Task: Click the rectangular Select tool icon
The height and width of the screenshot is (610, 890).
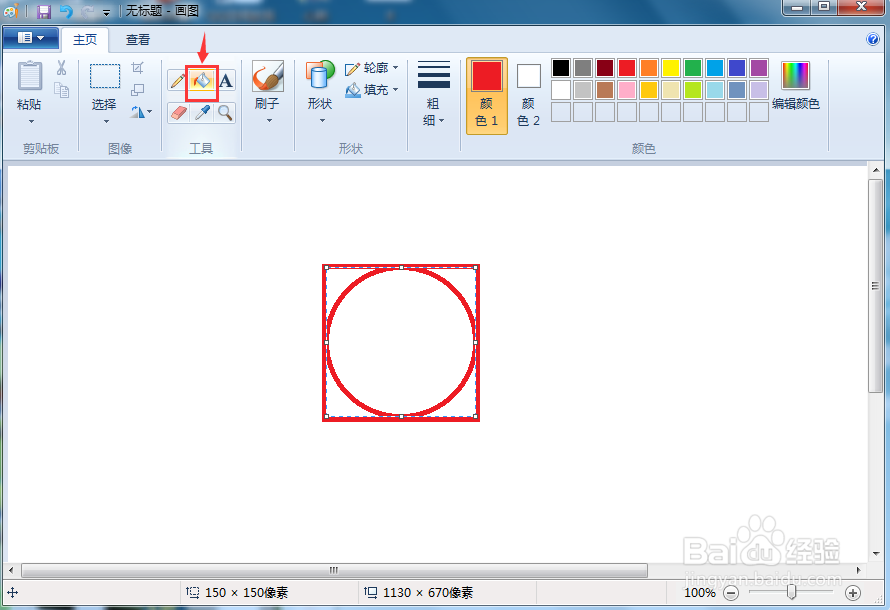Action: (105, 75)
